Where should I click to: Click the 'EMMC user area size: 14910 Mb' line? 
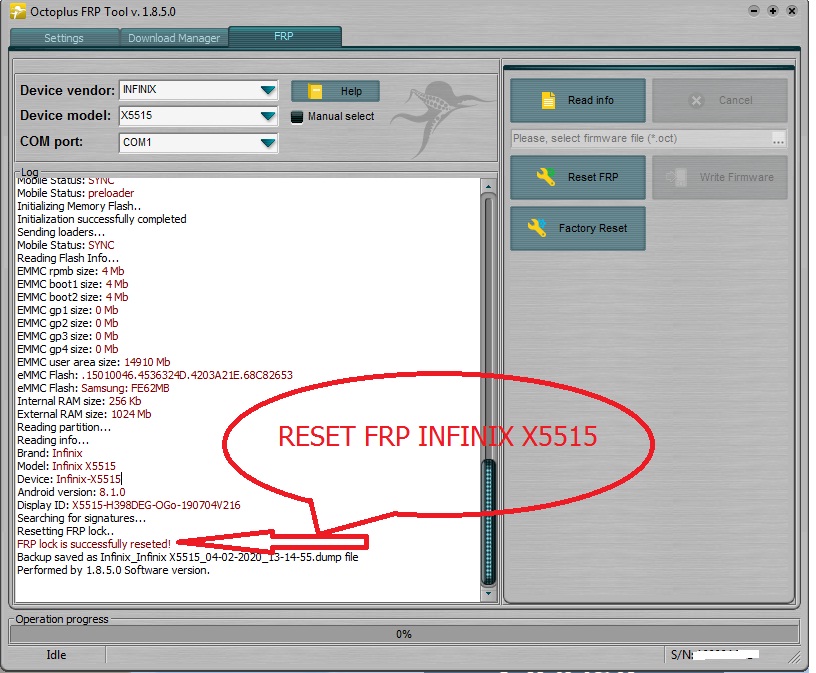click(94, 362)
